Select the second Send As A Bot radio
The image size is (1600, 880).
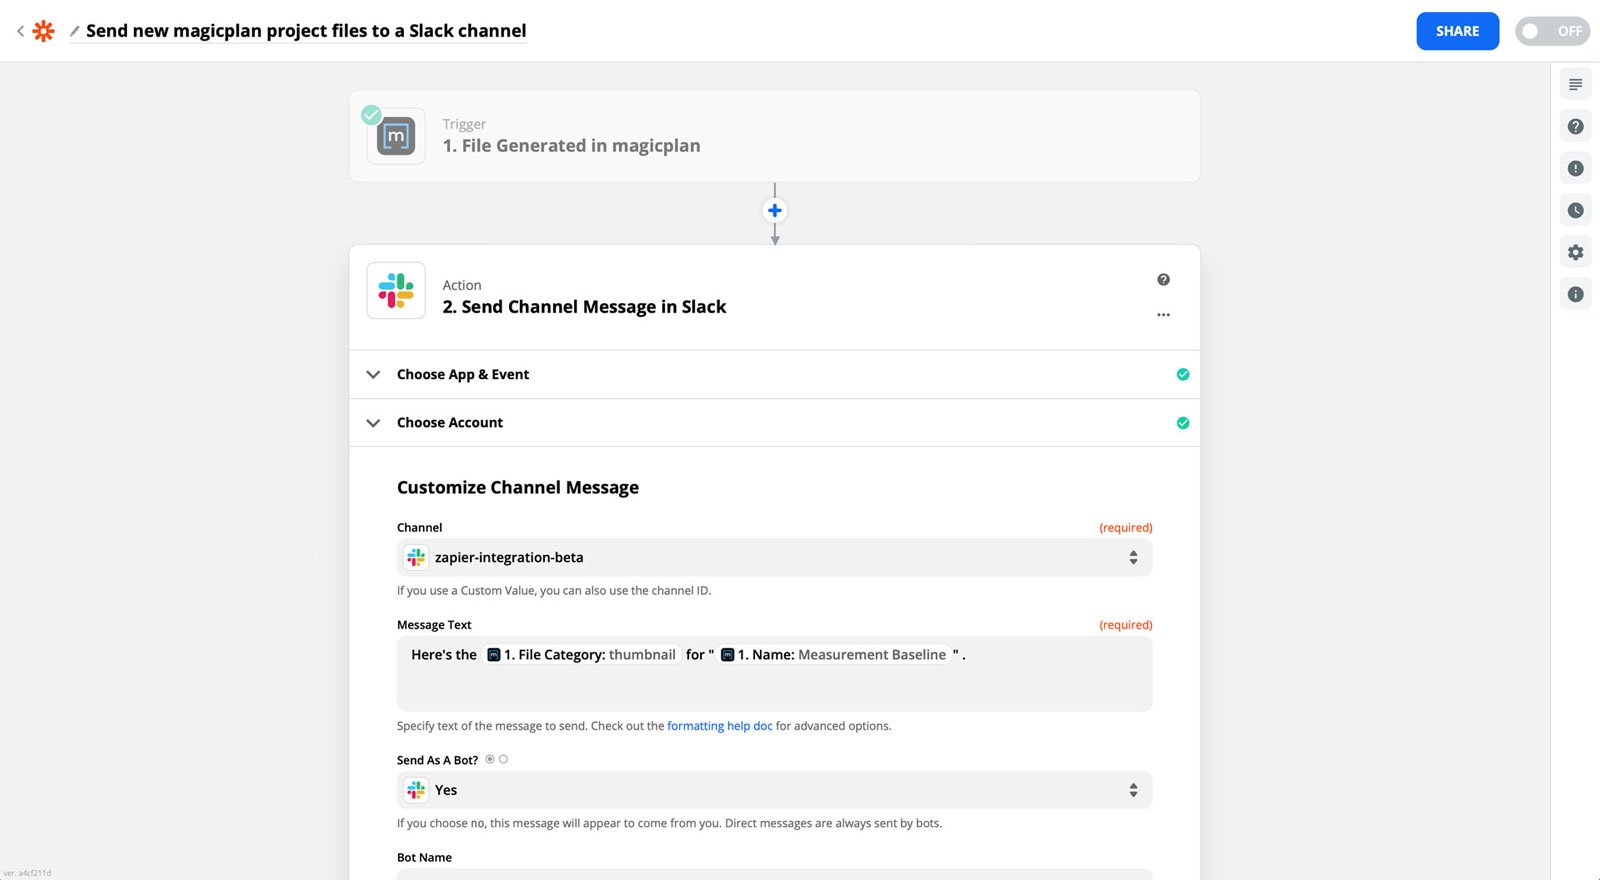503,760
